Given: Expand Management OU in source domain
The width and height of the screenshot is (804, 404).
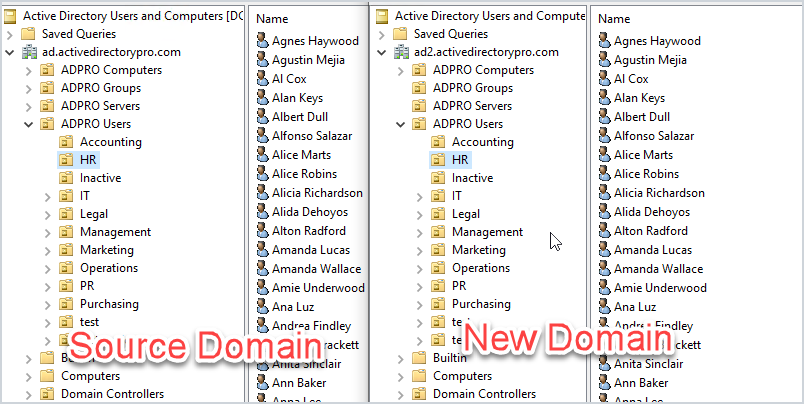Looking at the screenshot, I should click(x=48, y=233).
